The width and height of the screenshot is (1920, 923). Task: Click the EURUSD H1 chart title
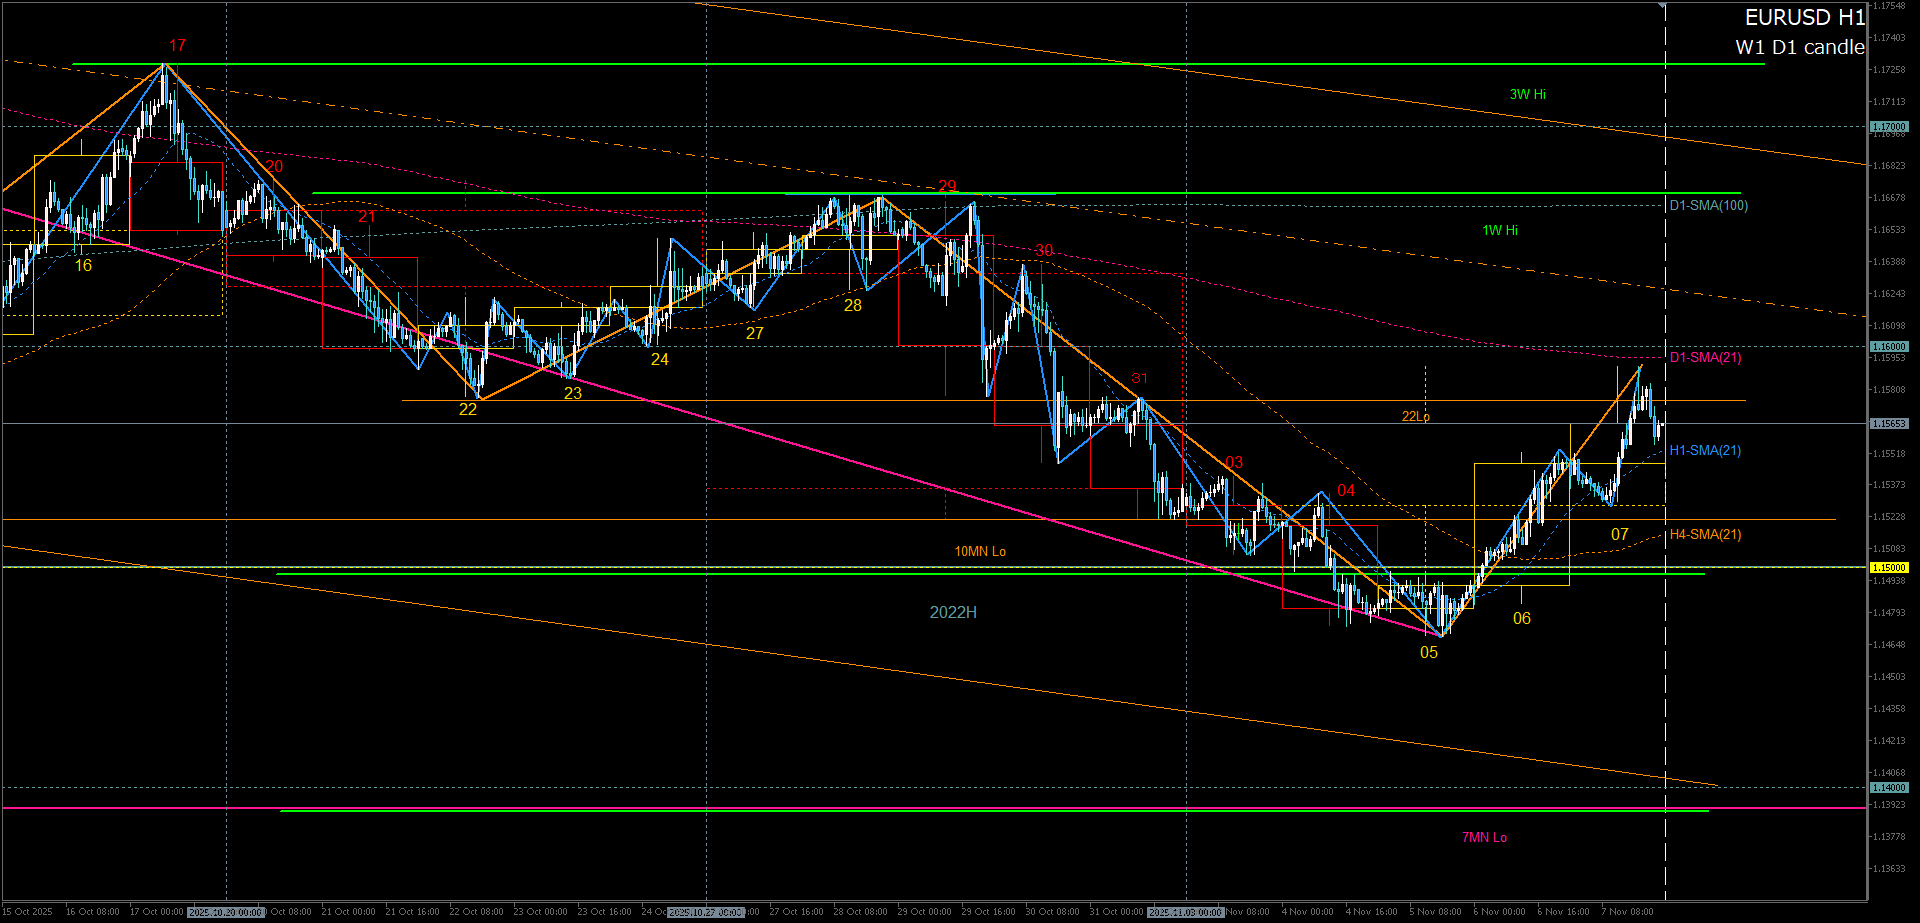coord(1804,18)
